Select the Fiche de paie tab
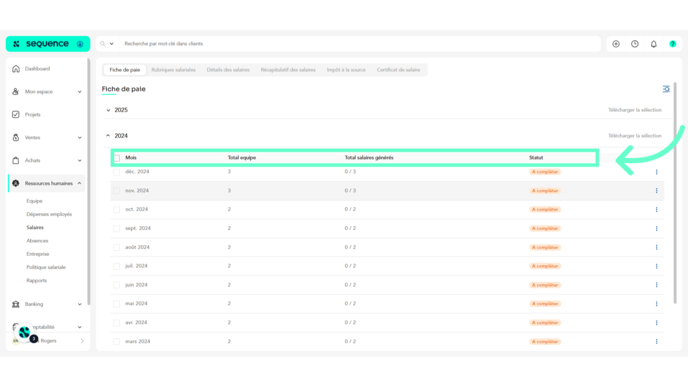This screenshot has width=688, height=387. [125, 70]
